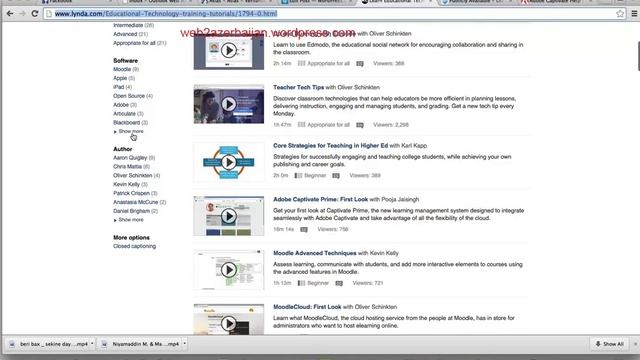Screen dimensions: 640x360
Task: Click the beri bax mp4 download file icon
Action: (12, 344)
